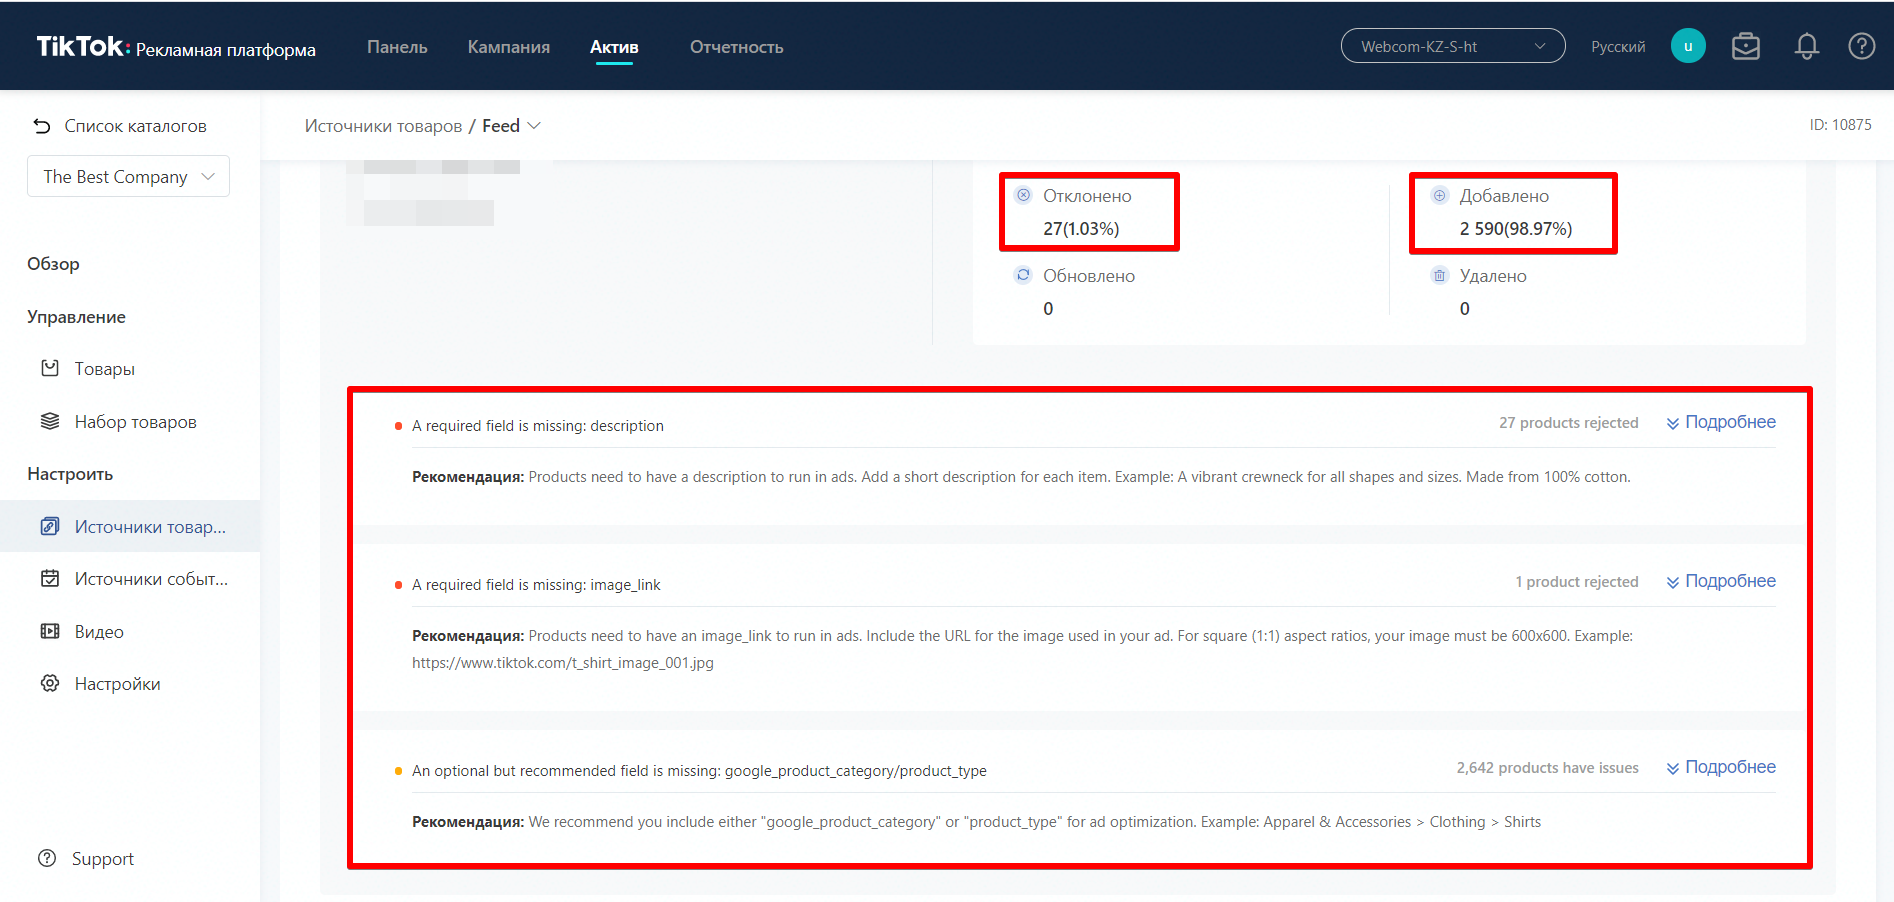Expand details for missing description error
The image size is (1894, 902).
point(1721,423)
